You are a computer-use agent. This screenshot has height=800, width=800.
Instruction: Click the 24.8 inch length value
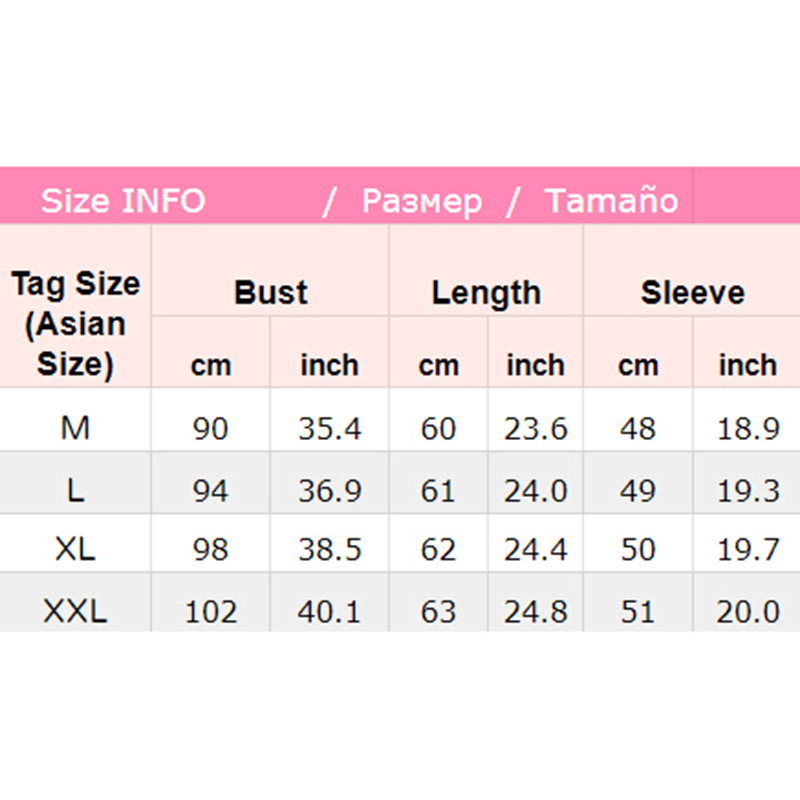tap(535, 611)
